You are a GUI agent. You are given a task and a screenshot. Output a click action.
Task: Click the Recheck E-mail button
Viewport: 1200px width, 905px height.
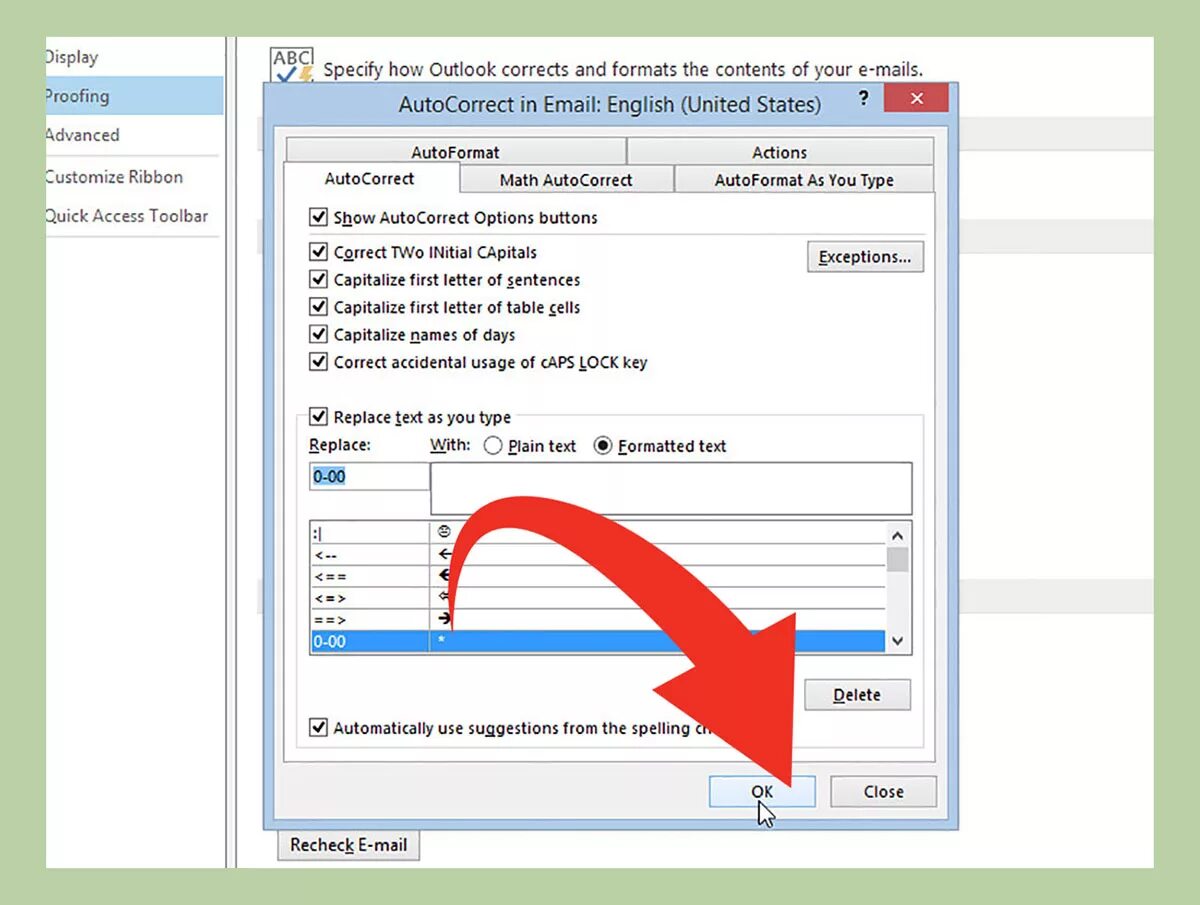349,845
